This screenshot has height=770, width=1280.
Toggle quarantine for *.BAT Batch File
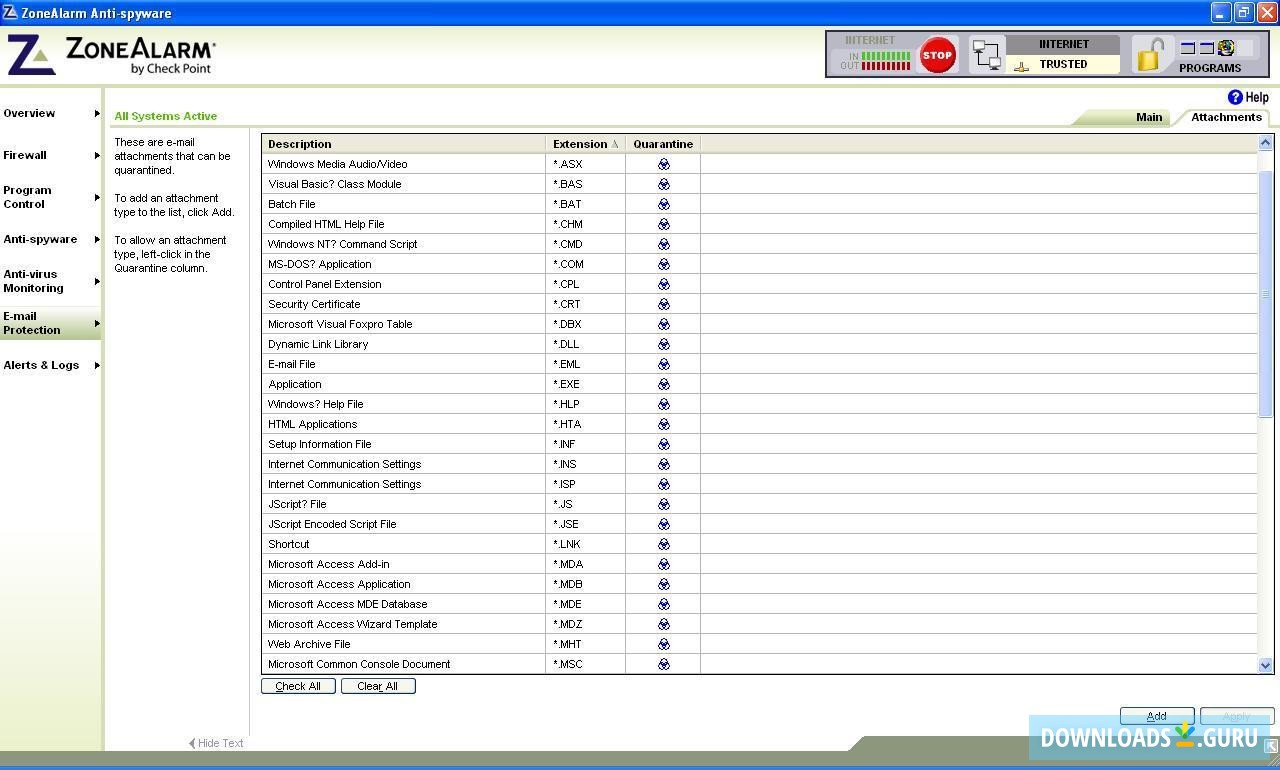coord(663,204)
